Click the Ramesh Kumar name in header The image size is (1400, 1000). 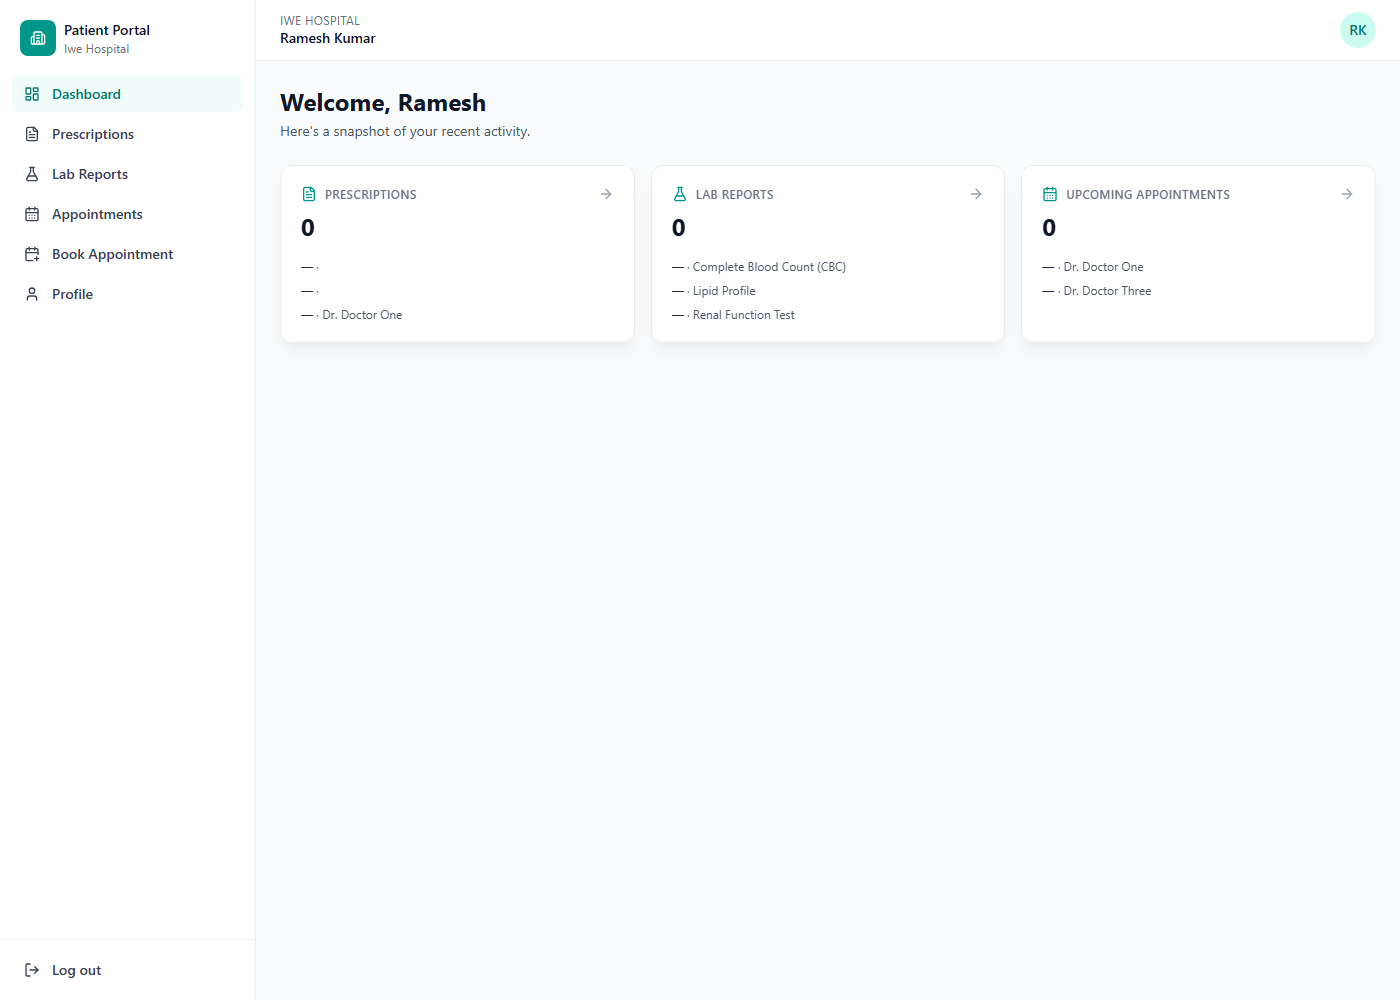point(328,38)
